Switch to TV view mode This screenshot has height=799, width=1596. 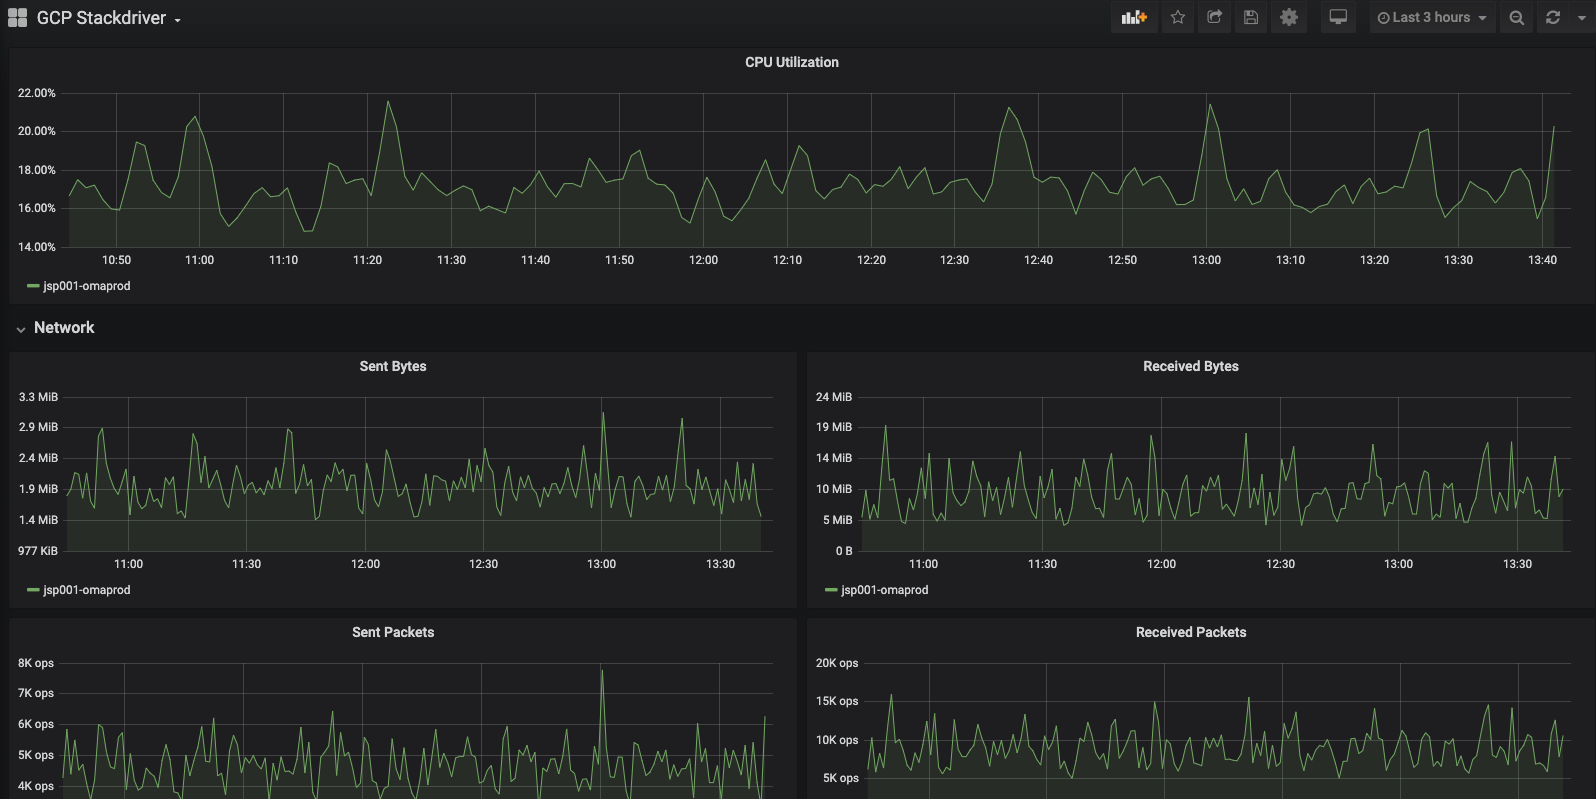pyautogui.click(x=1338, y=17)
